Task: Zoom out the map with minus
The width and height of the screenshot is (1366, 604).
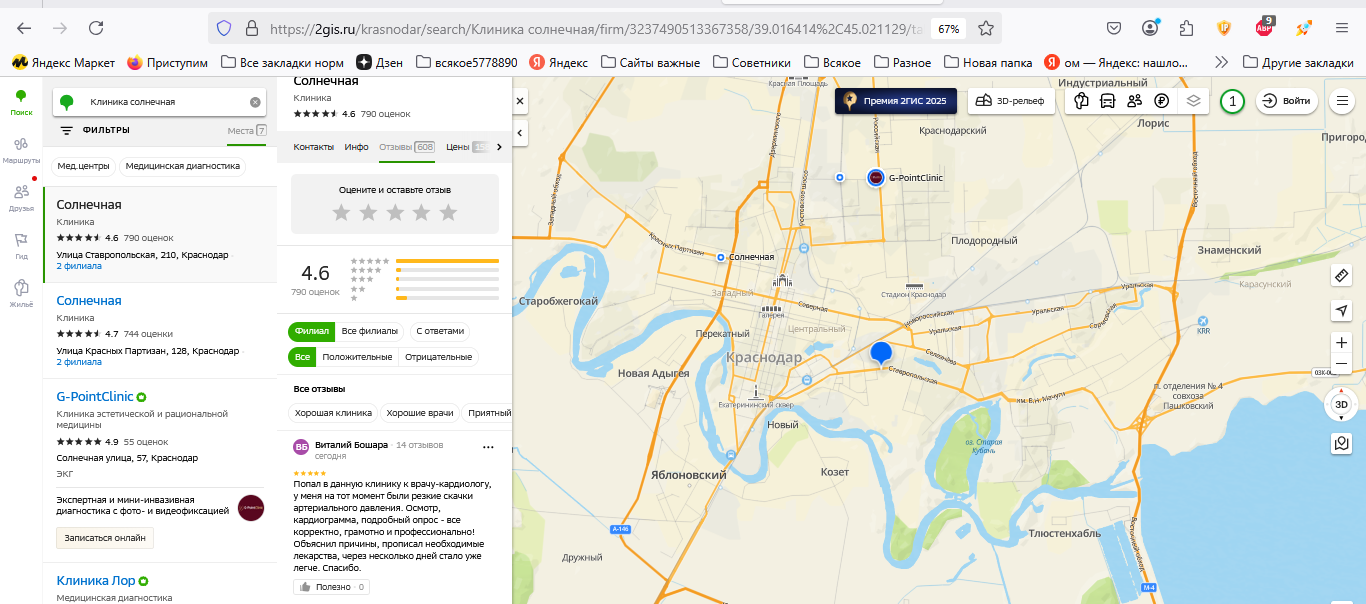Action: coord(1342,364)
